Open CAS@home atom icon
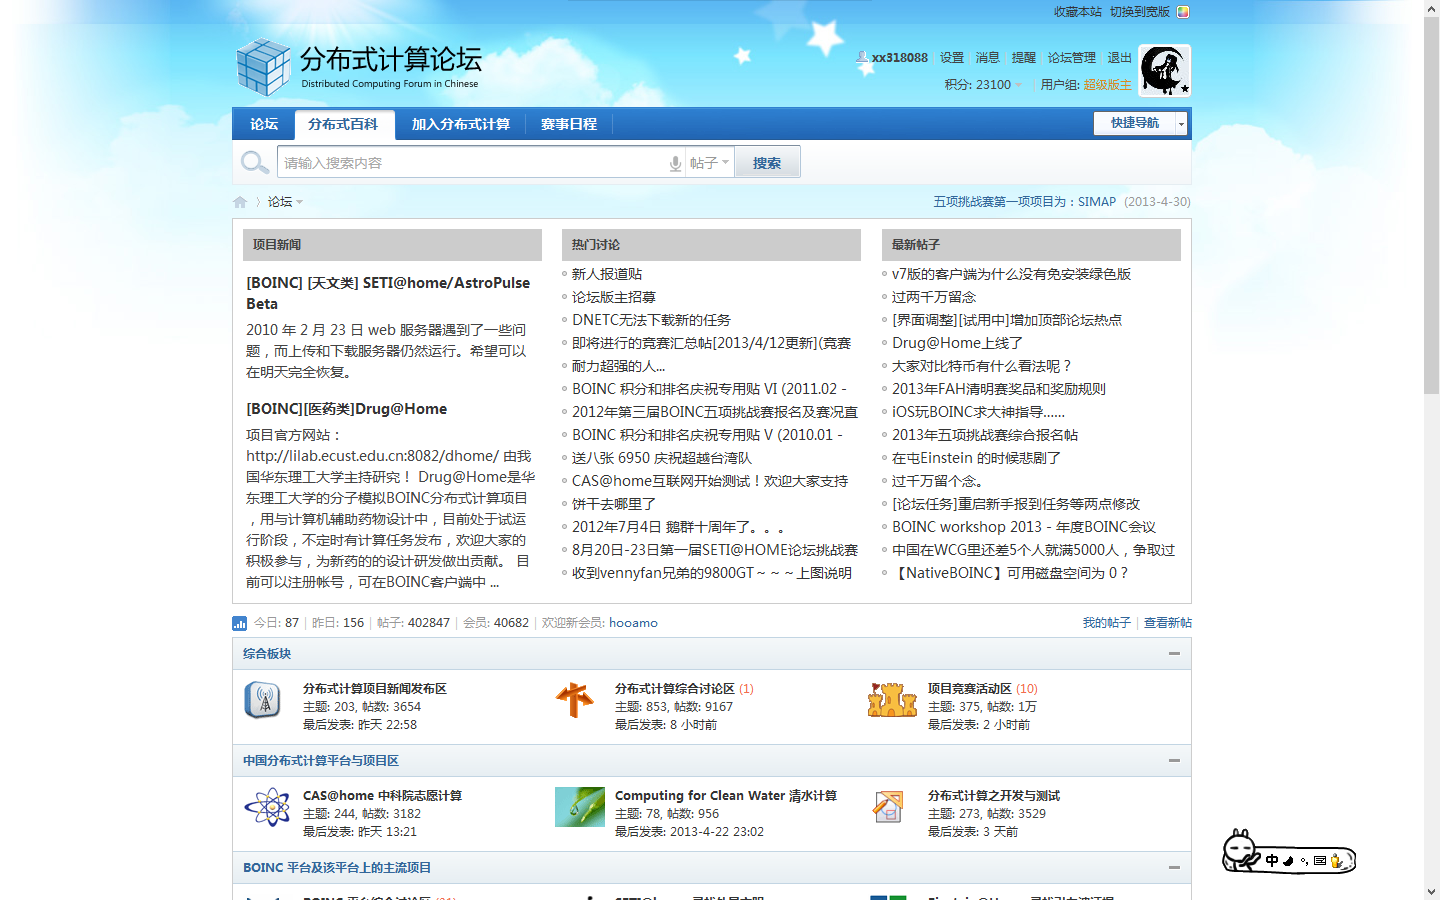The image size is (1440, 900). pyautogui.click(x=267, y=807)
